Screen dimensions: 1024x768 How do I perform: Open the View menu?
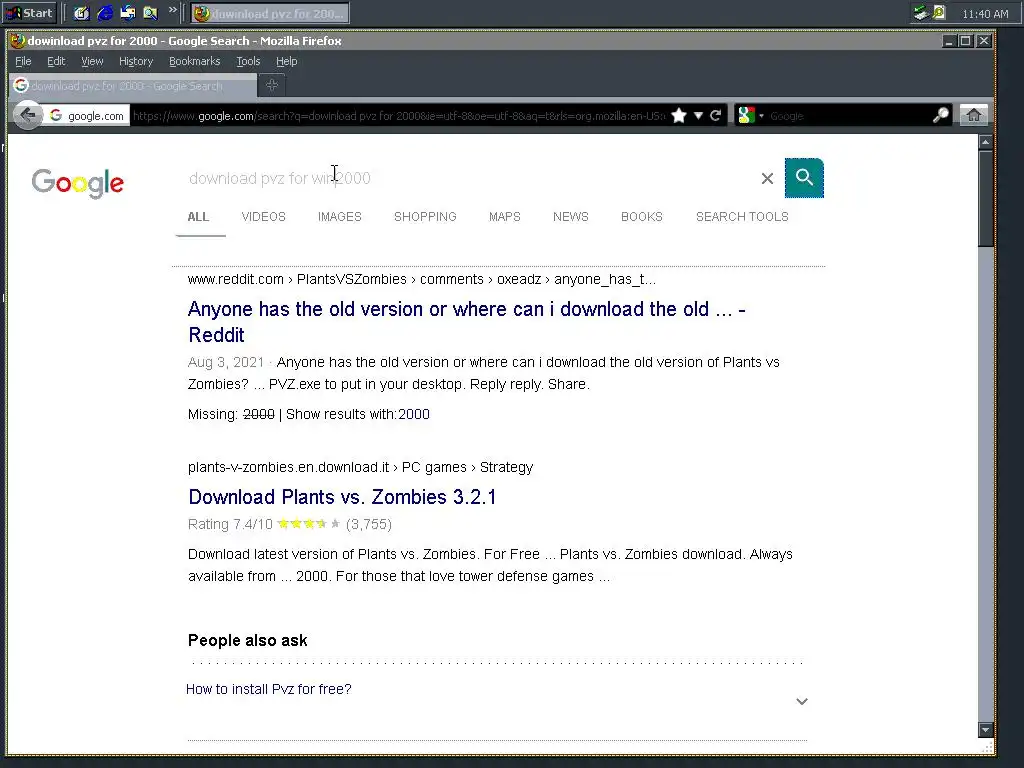92,61
